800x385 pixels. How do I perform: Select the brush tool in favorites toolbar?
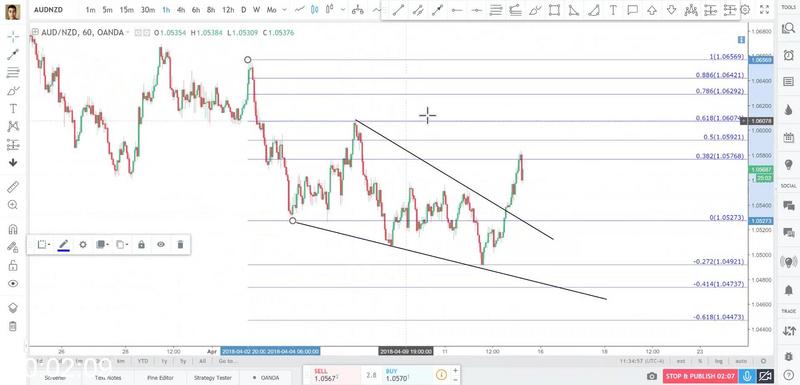pos(535,10)
